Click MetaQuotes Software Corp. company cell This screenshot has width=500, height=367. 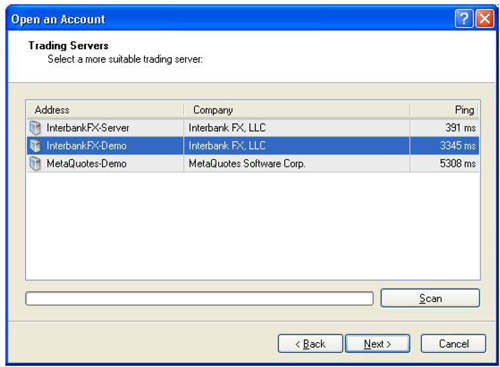click(x=247, y=164)
